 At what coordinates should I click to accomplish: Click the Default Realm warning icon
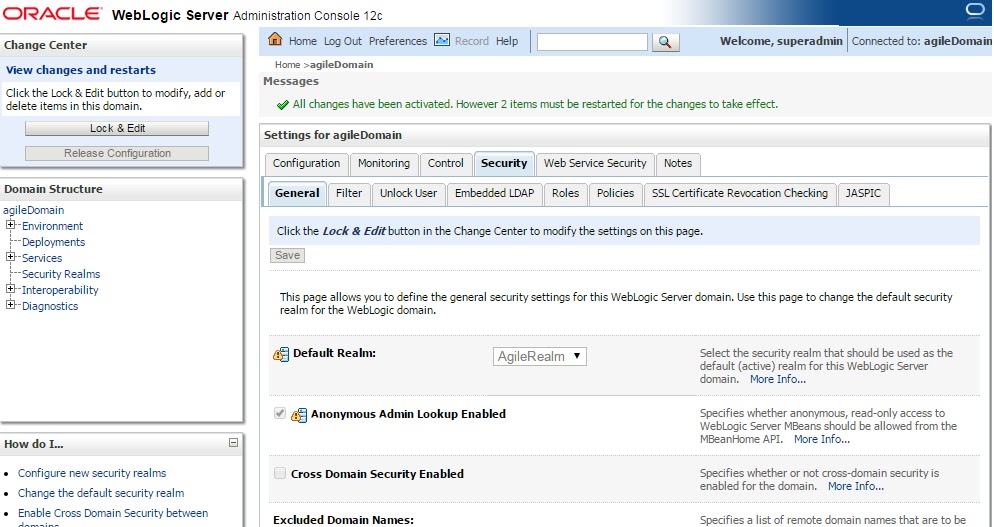pos(281,355)
